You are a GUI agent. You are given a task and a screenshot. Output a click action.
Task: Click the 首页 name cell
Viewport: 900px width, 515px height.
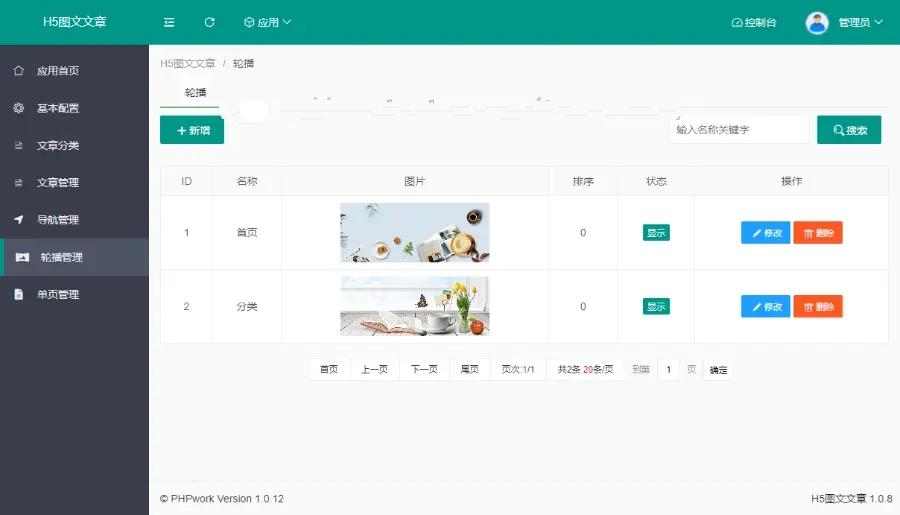(247, 233)
